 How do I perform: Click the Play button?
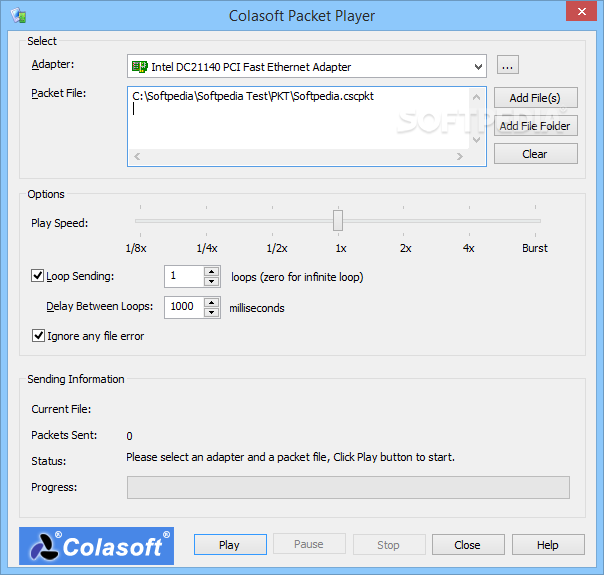pyautogui.click(x=230, y=545)
